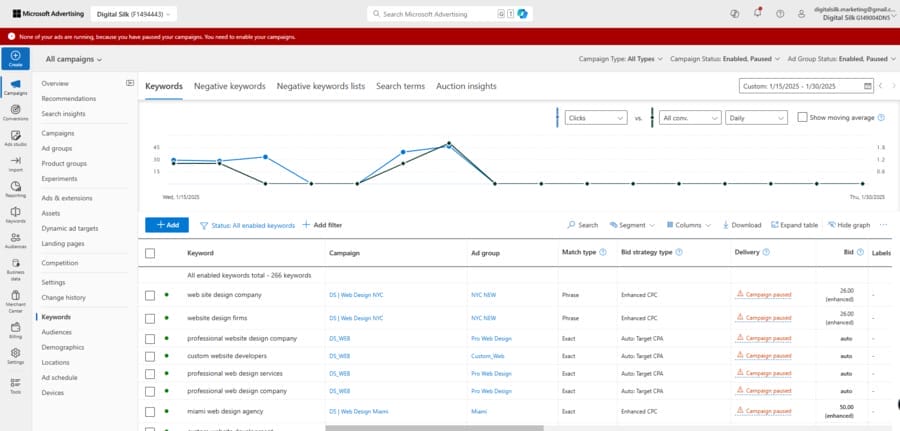
Task: Open the All conv. metric dropdown
Action: point(690,118)
